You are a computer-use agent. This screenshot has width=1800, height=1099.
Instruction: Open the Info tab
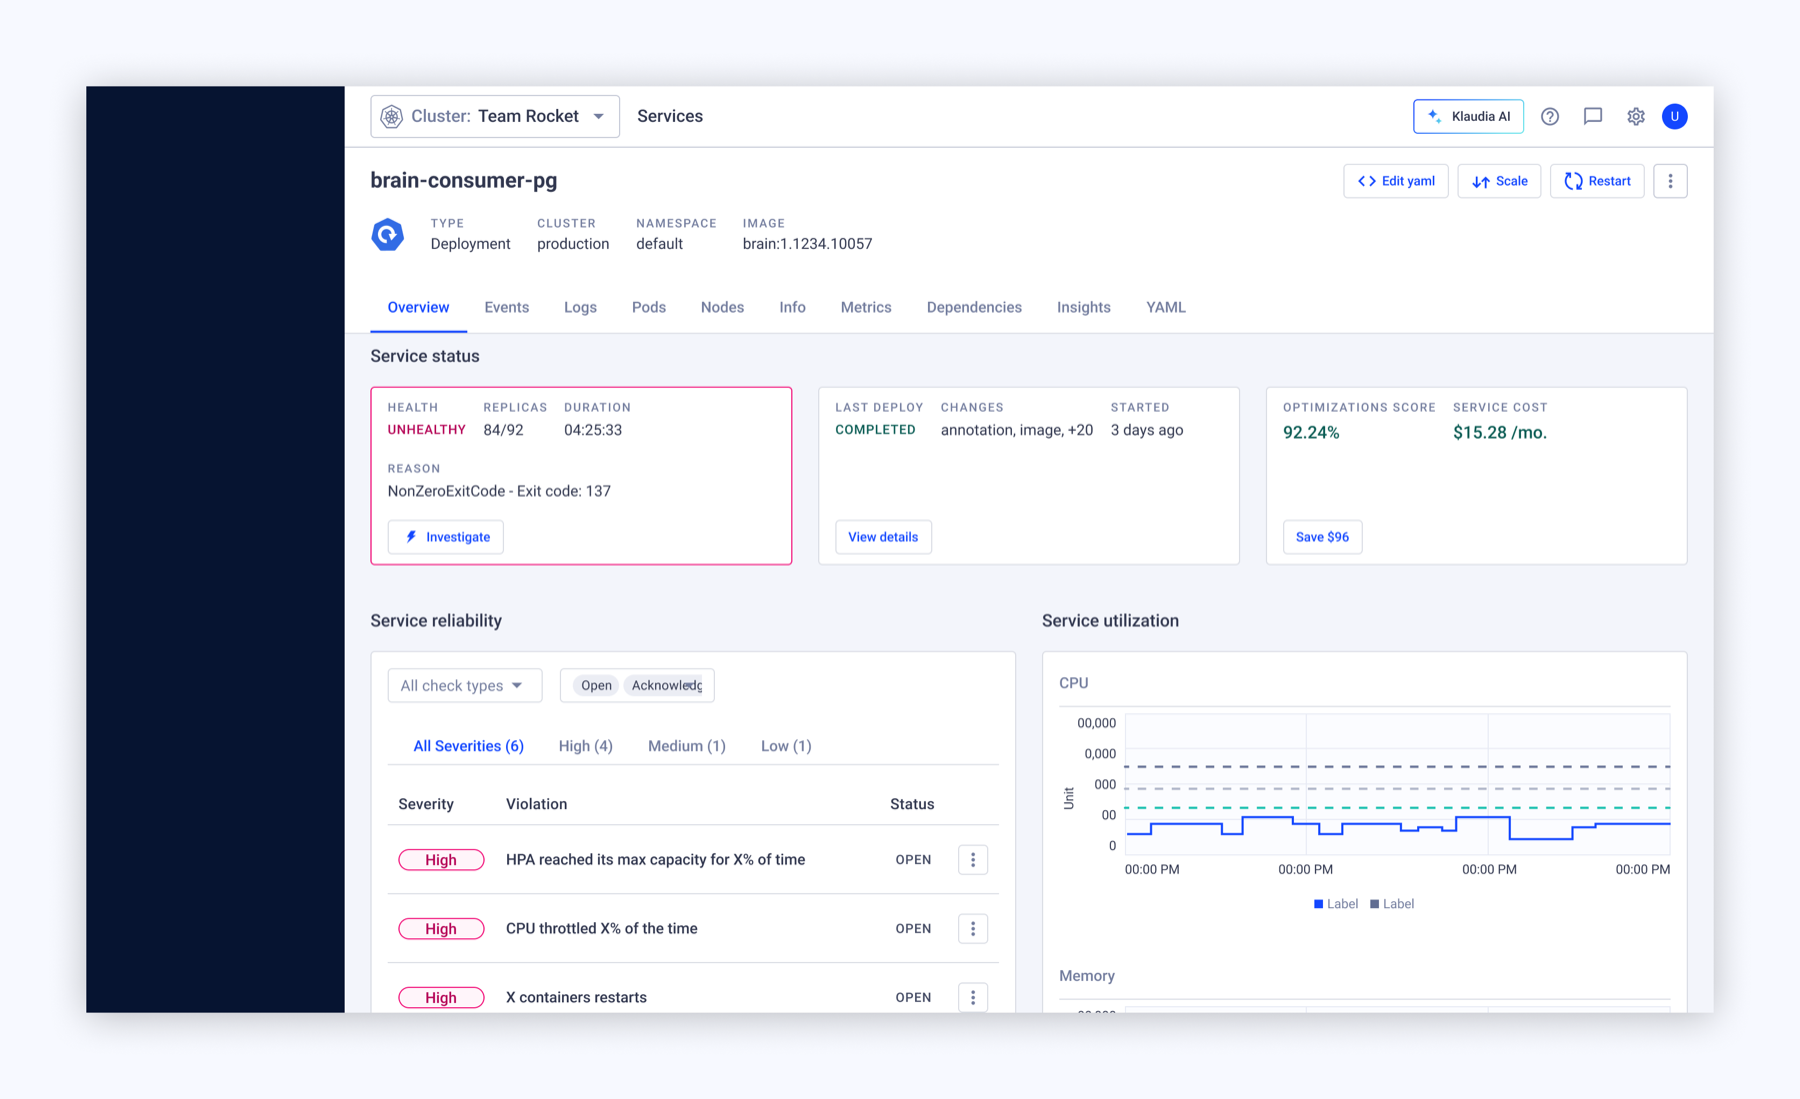pos(792,307)
